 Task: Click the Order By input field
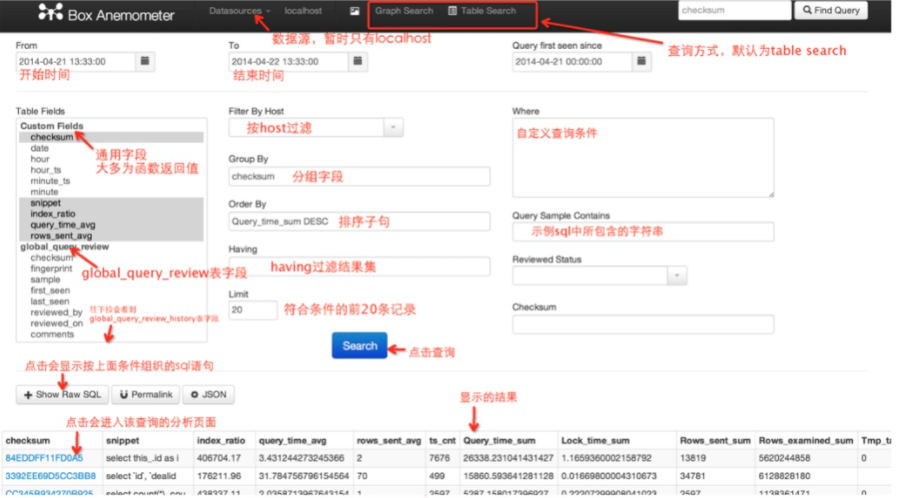(359, 221)
